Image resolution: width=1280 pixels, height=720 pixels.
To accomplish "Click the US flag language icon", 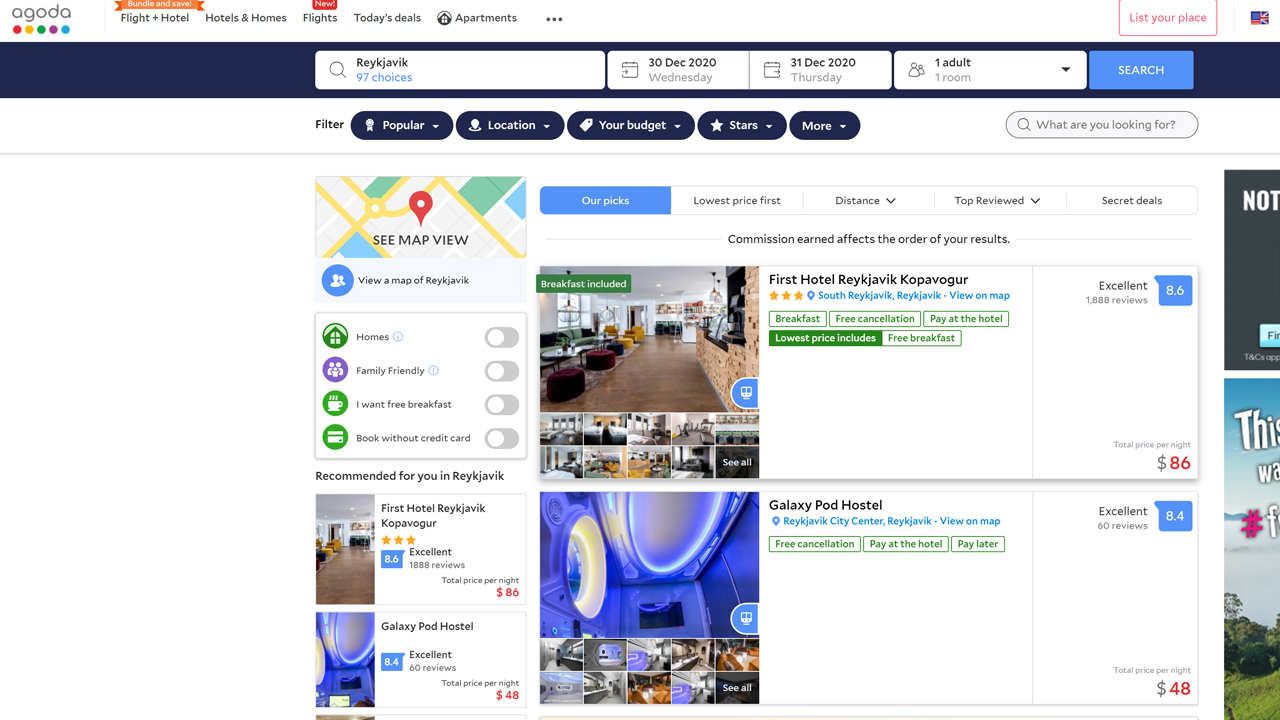I will tap(1260, 18).
